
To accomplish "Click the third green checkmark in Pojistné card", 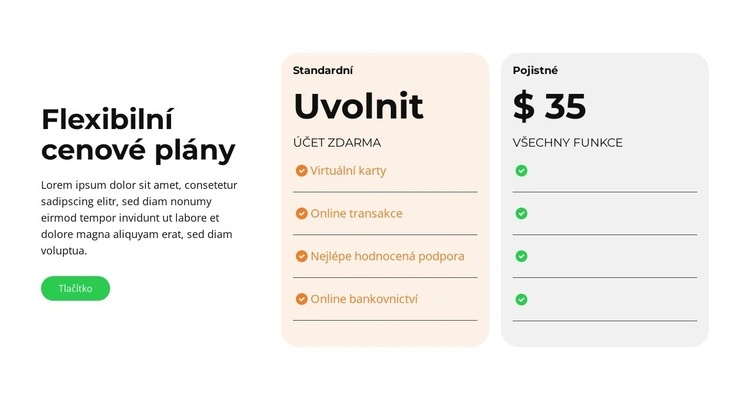I will [x=521, y=256].
